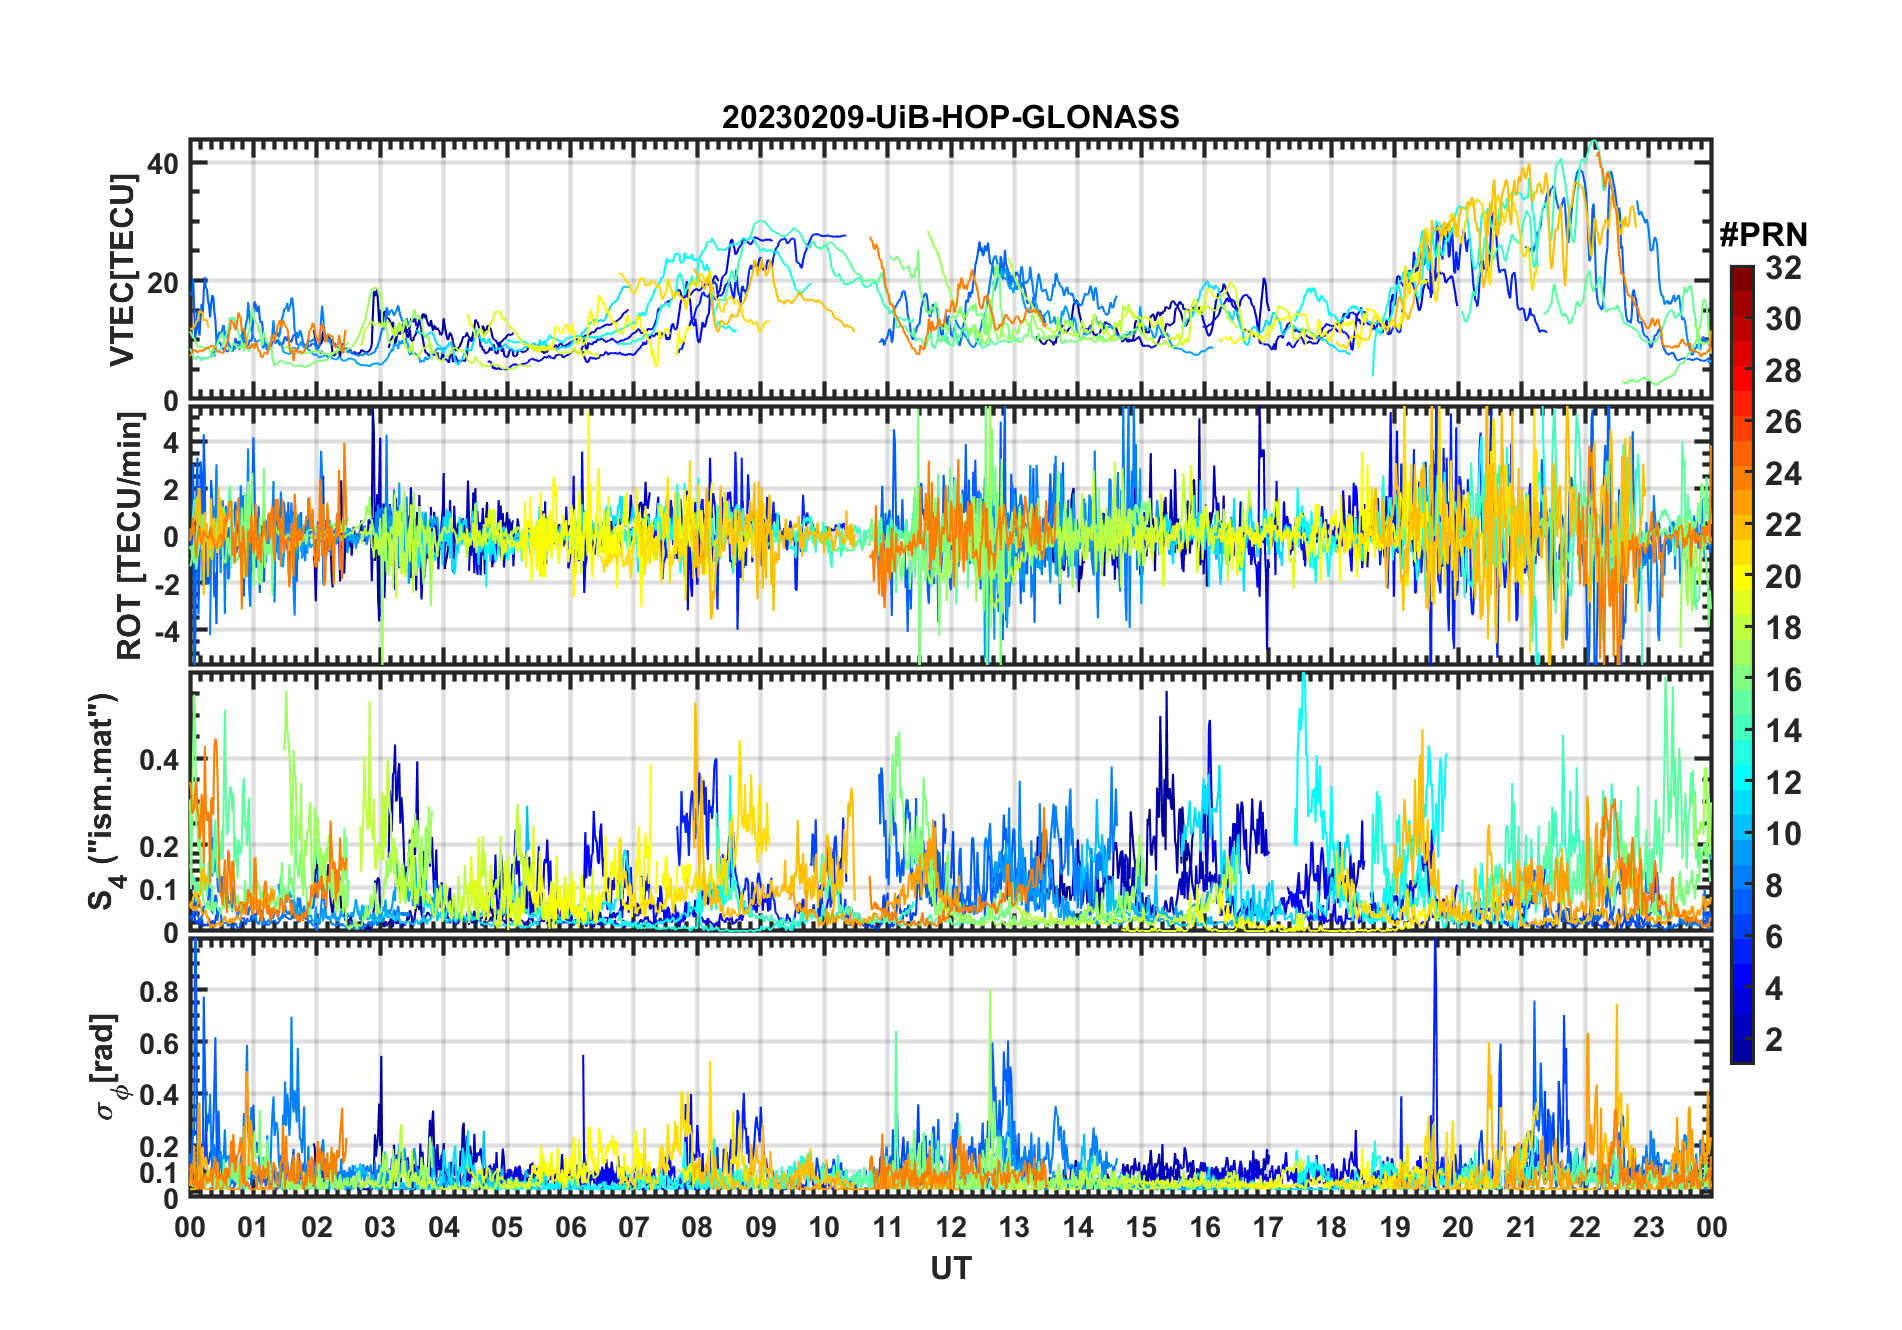The image size is (1902, 1330).
Task: Select the -2 tick on the ROT axis
Action: pyautogui.click(x=167, y=584)
